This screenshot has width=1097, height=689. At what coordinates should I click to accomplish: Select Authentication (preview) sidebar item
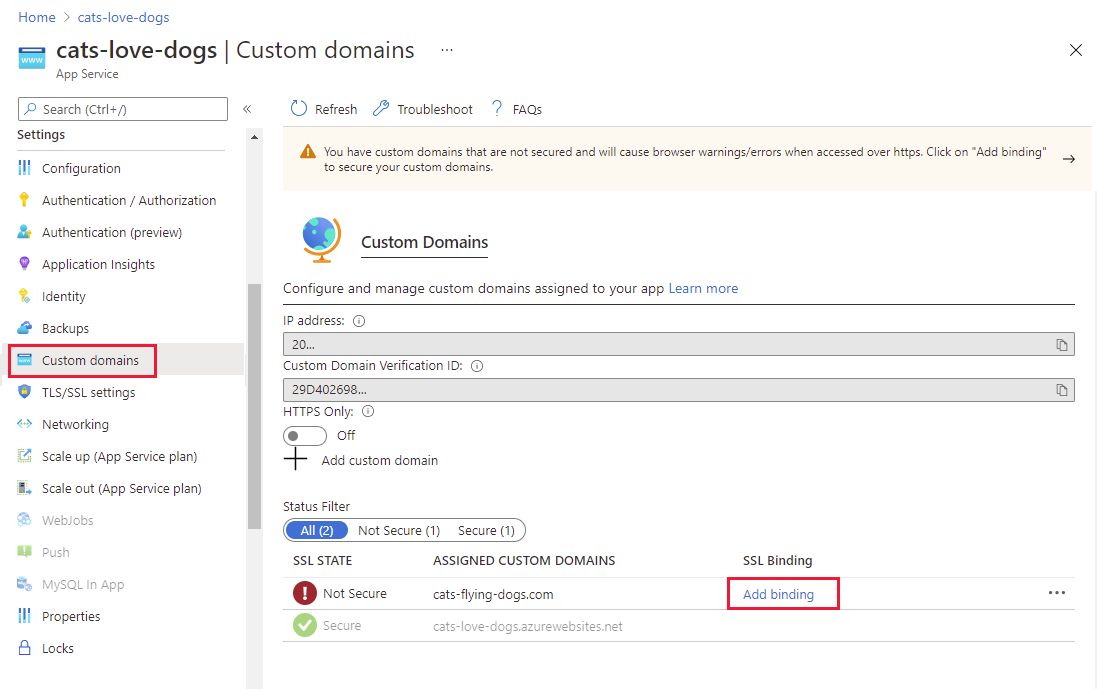point(112,232)
